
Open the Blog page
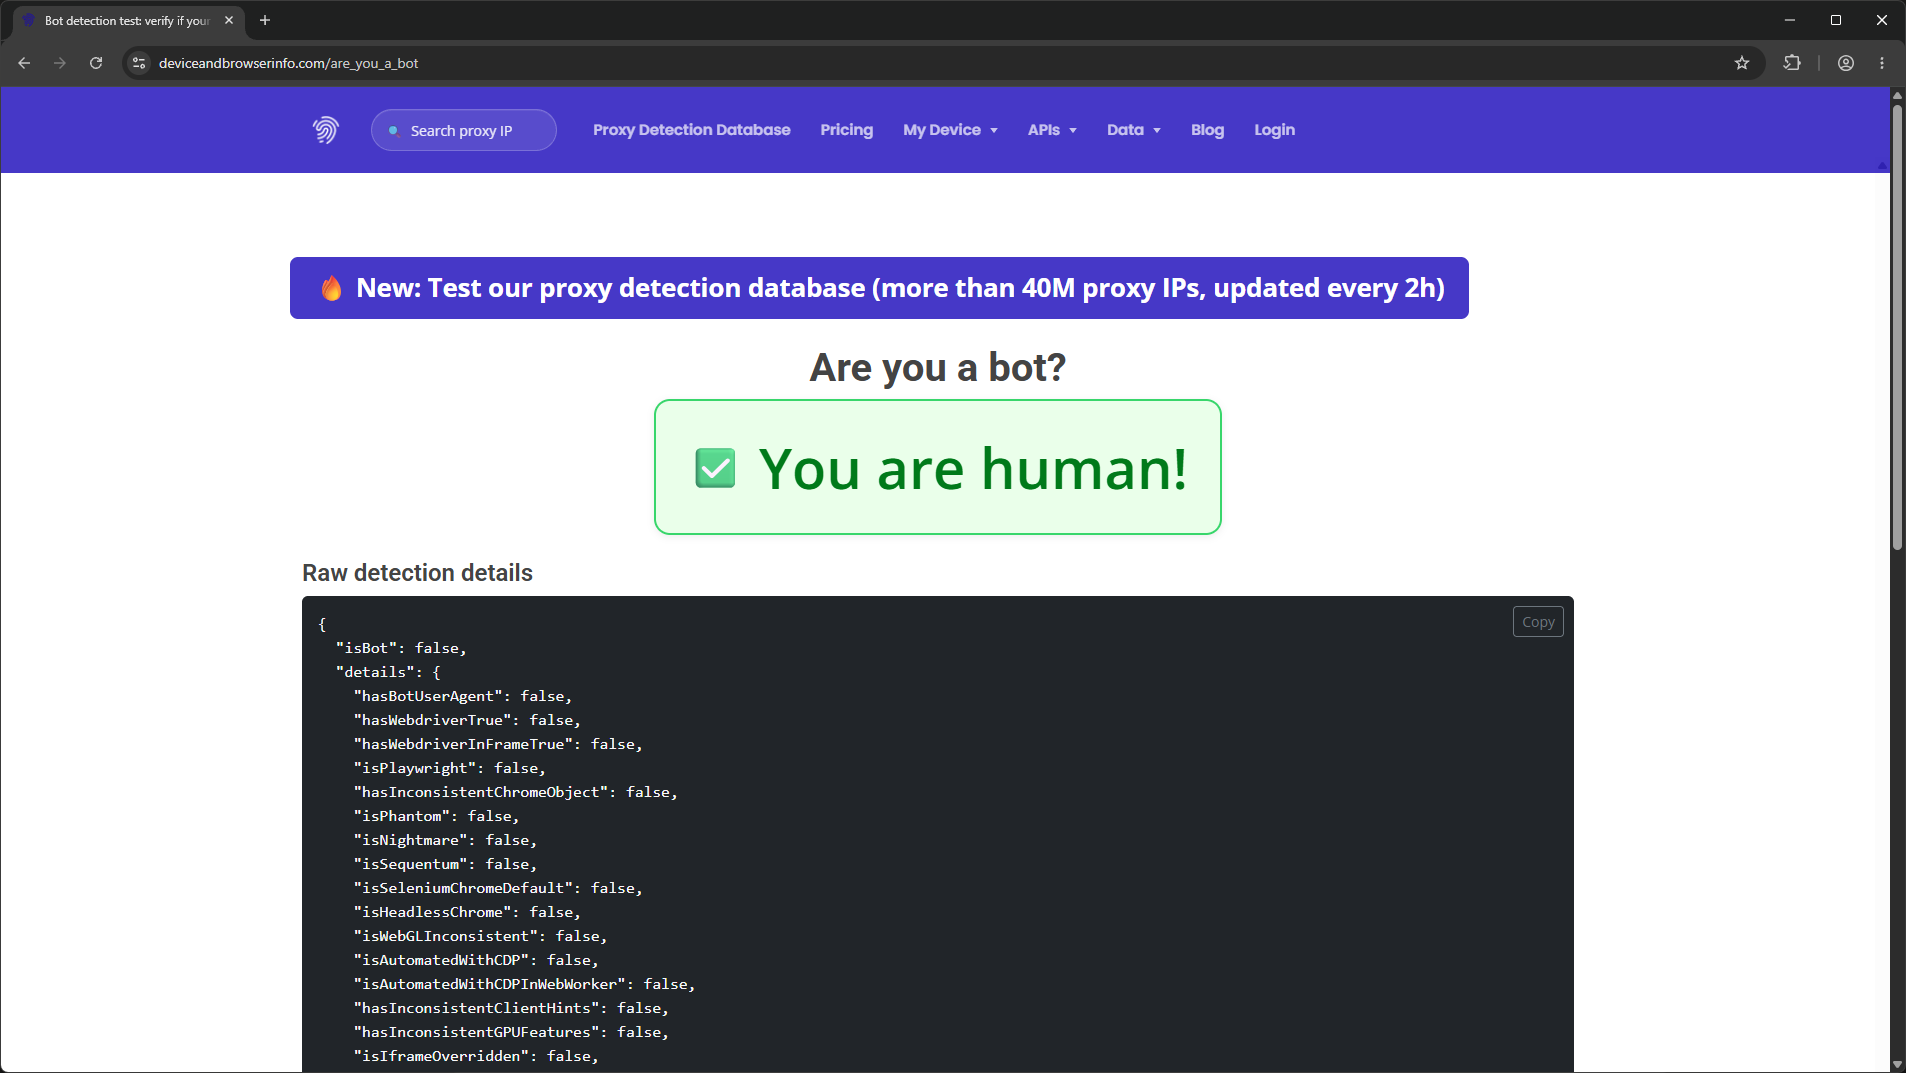pyautogui.click(x=1207, y=130)
